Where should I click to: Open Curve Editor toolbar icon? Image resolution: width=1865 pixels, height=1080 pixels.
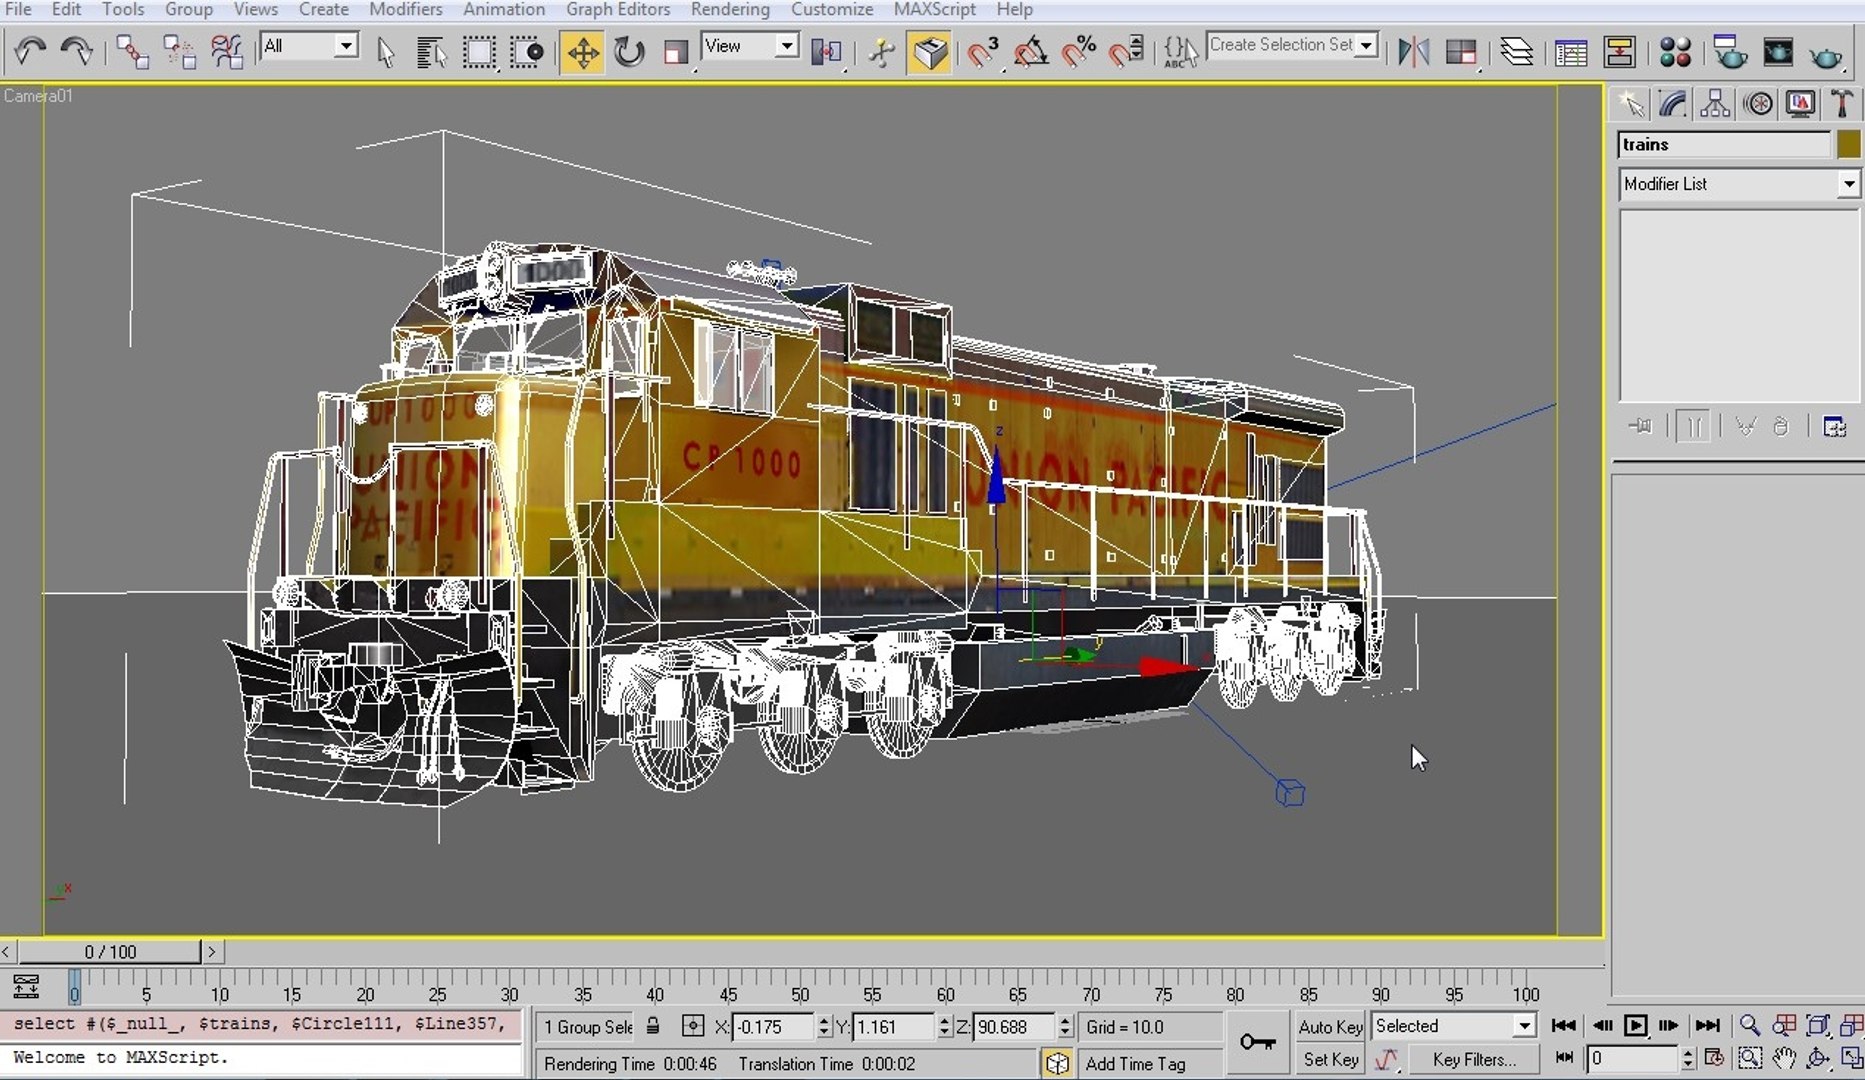click(x=1571, y=51)
